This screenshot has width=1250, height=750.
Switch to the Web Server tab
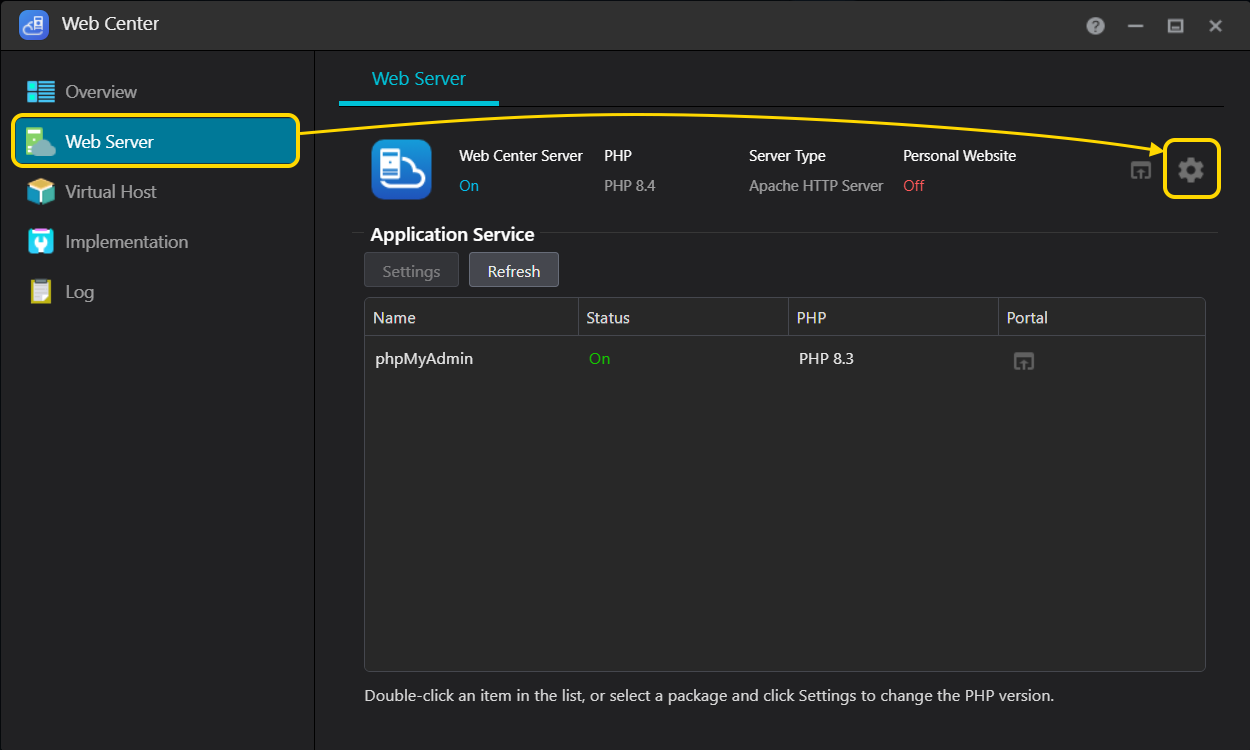418,79
